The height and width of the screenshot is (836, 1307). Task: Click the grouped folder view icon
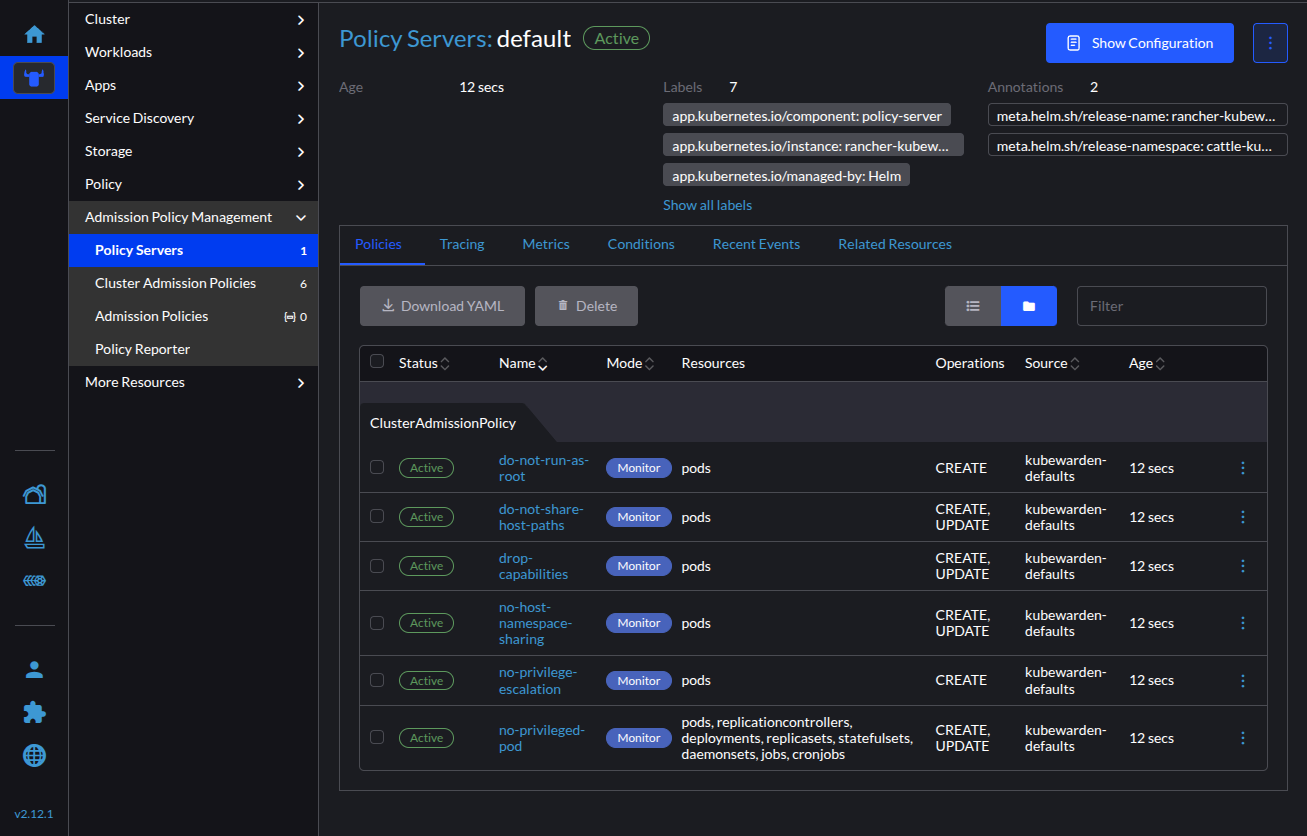coord(1029,306)
